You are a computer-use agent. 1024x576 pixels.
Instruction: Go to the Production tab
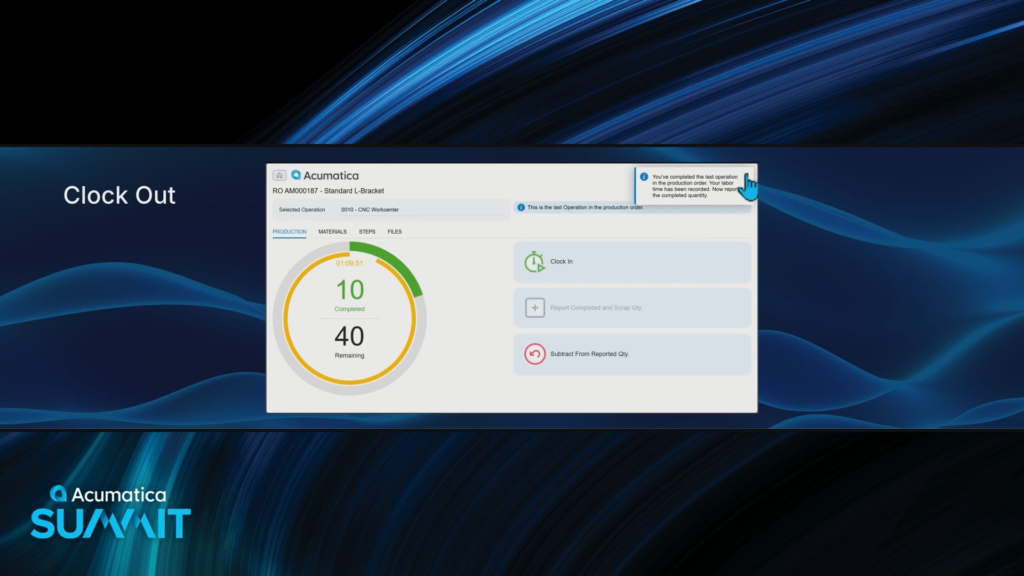pyautogui.click(x=289, y=232)
